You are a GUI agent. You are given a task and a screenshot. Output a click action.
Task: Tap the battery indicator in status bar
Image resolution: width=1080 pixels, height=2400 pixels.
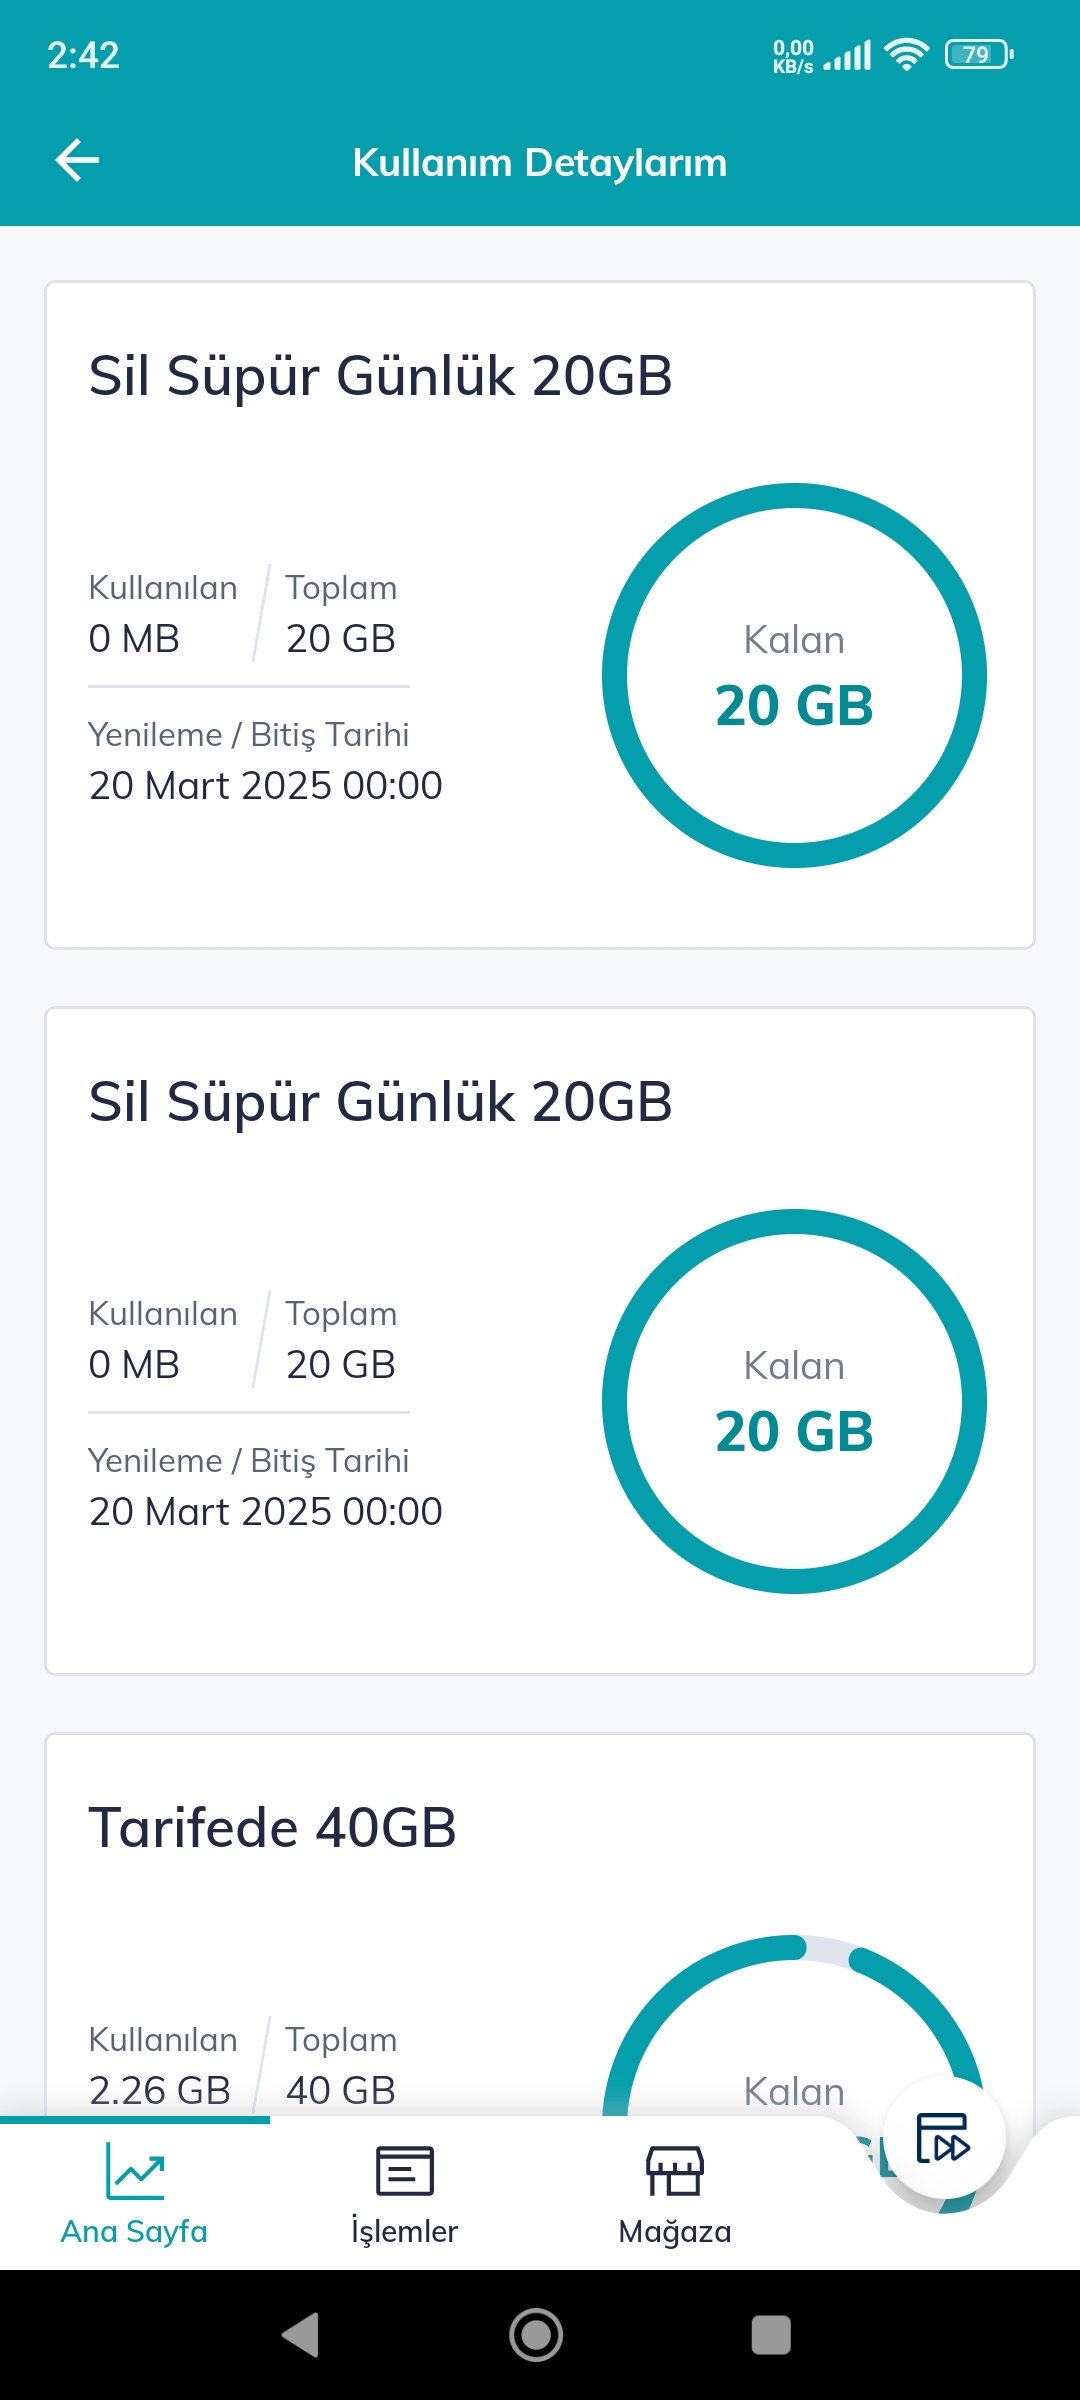point(979,54)
